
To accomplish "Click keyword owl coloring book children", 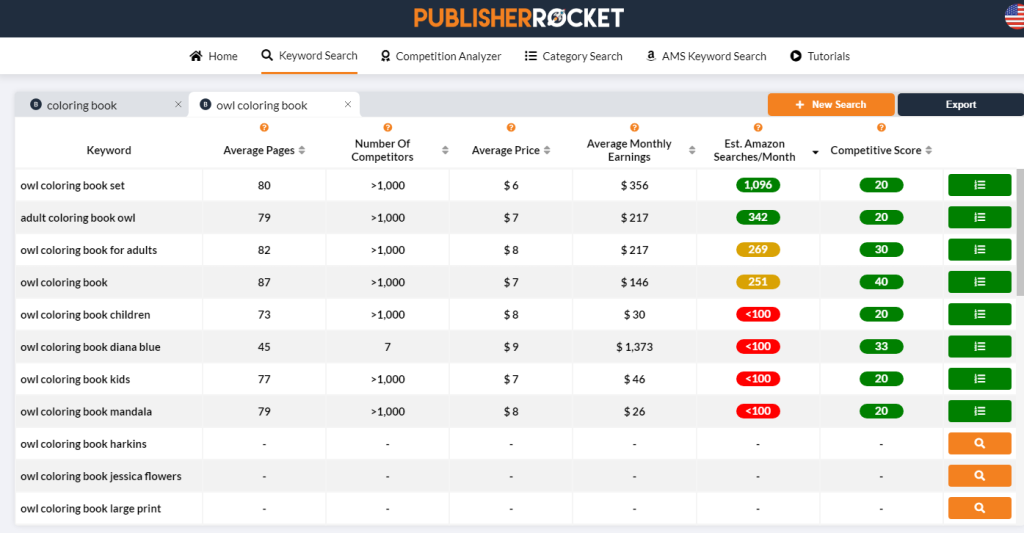I will pos(85,315).
